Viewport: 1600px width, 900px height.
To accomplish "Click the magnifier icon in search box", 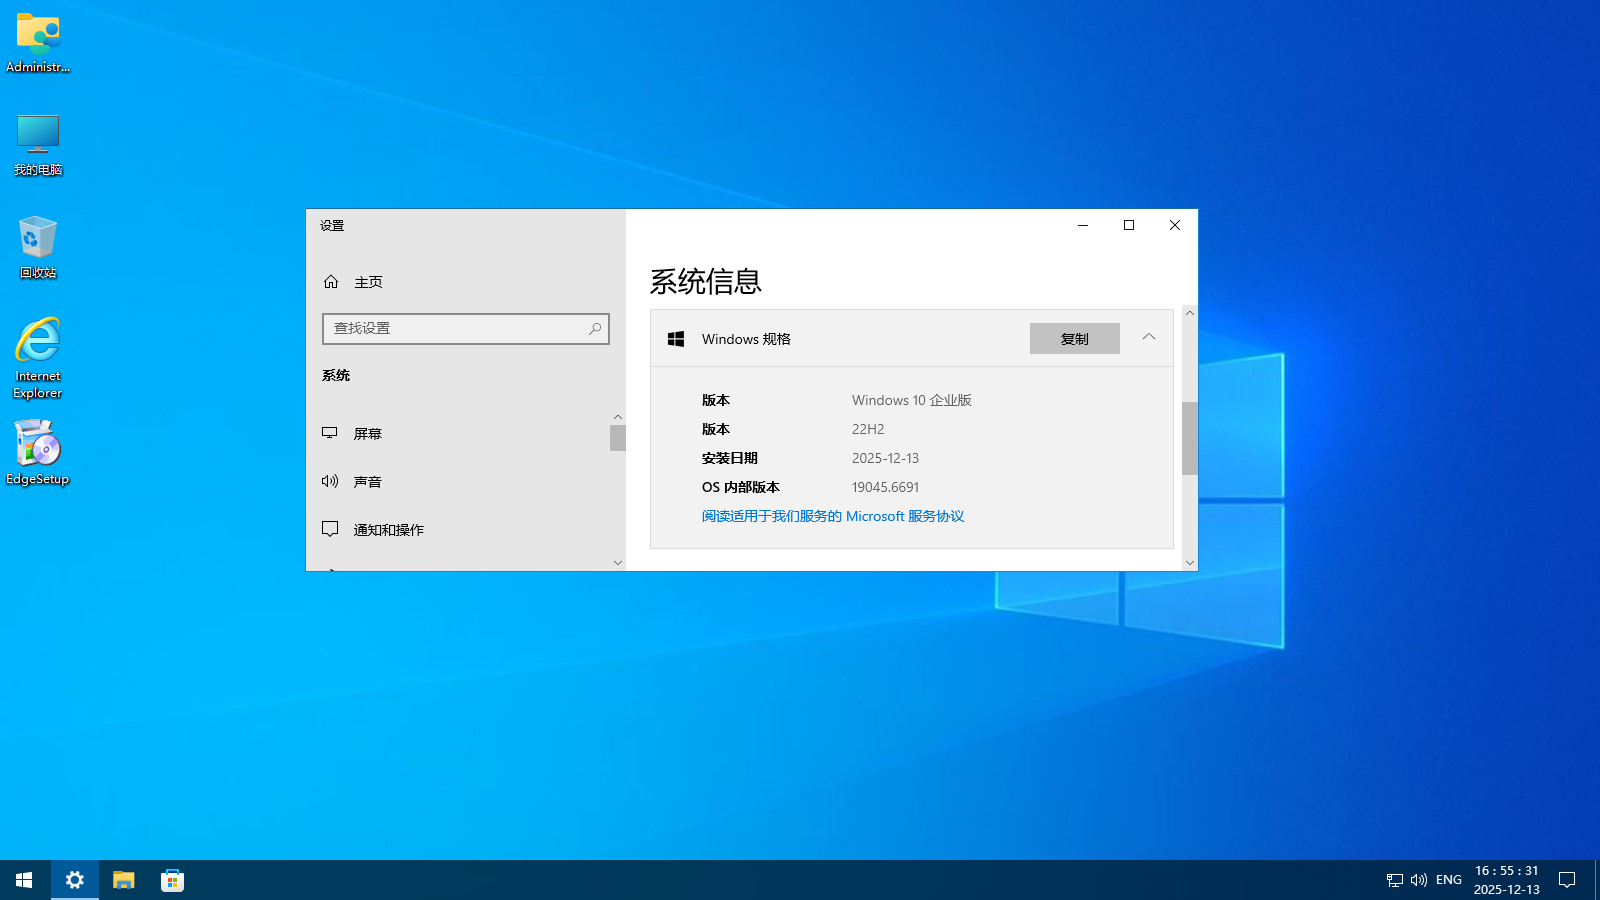I will tap(595, 328).
